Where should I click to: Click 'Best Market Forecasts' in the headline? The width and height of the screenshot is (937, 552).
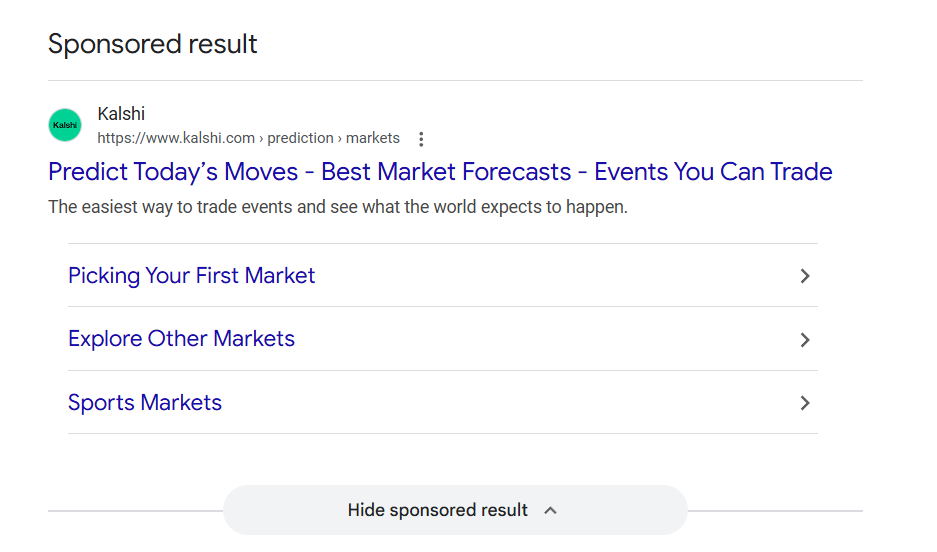click(446, 172)
